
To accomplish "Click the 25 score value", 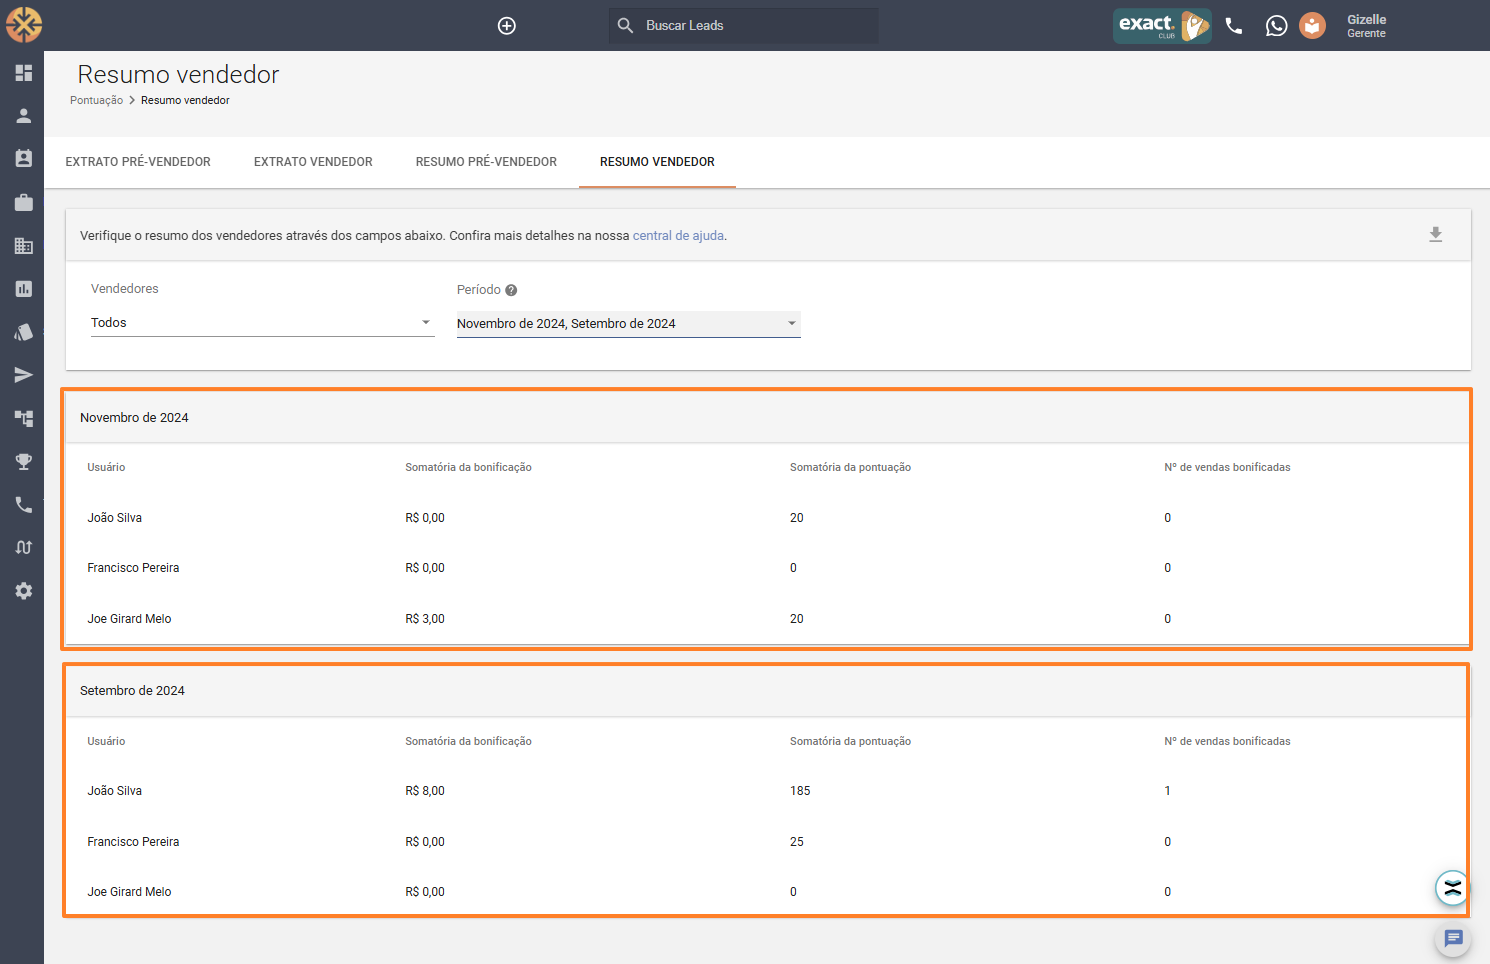I will click(x=797, y=842).
